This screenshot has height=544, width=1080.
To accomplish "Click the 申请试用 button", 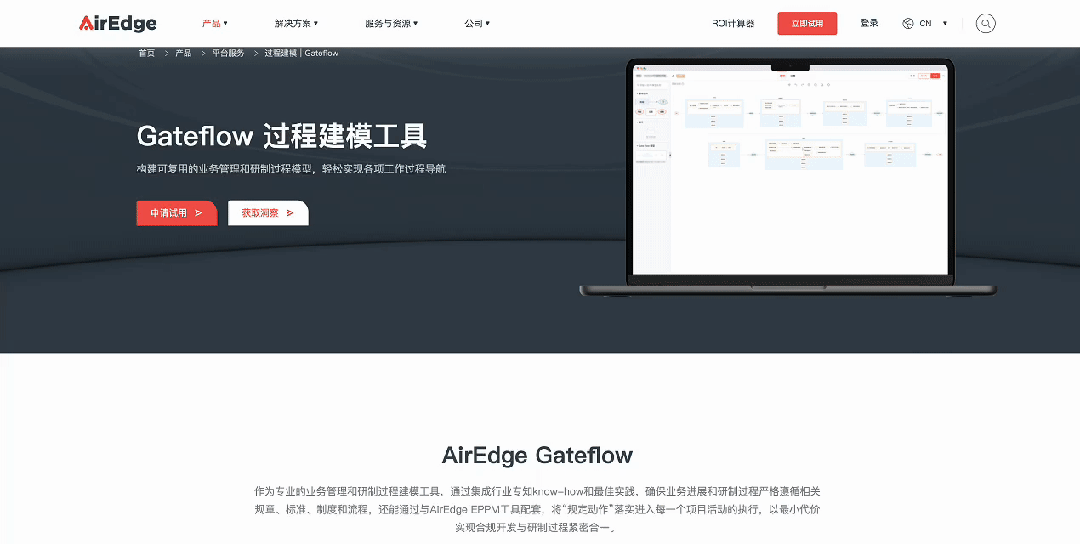I will 176,213.
